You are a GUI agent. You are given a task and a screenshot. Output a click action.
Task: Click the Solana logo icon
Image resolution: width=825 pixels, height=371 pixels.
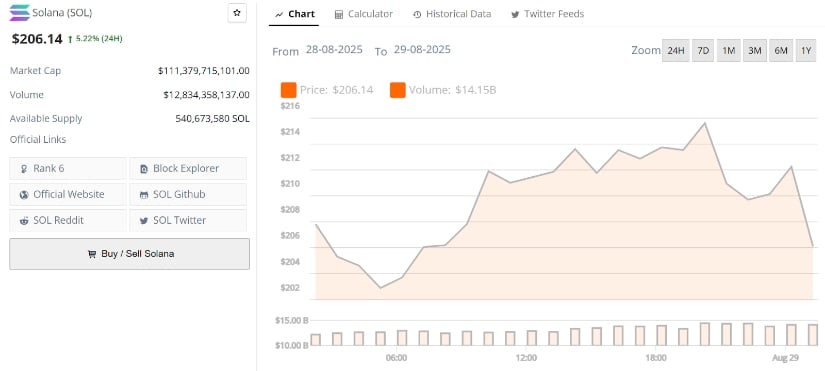point(20,13)
